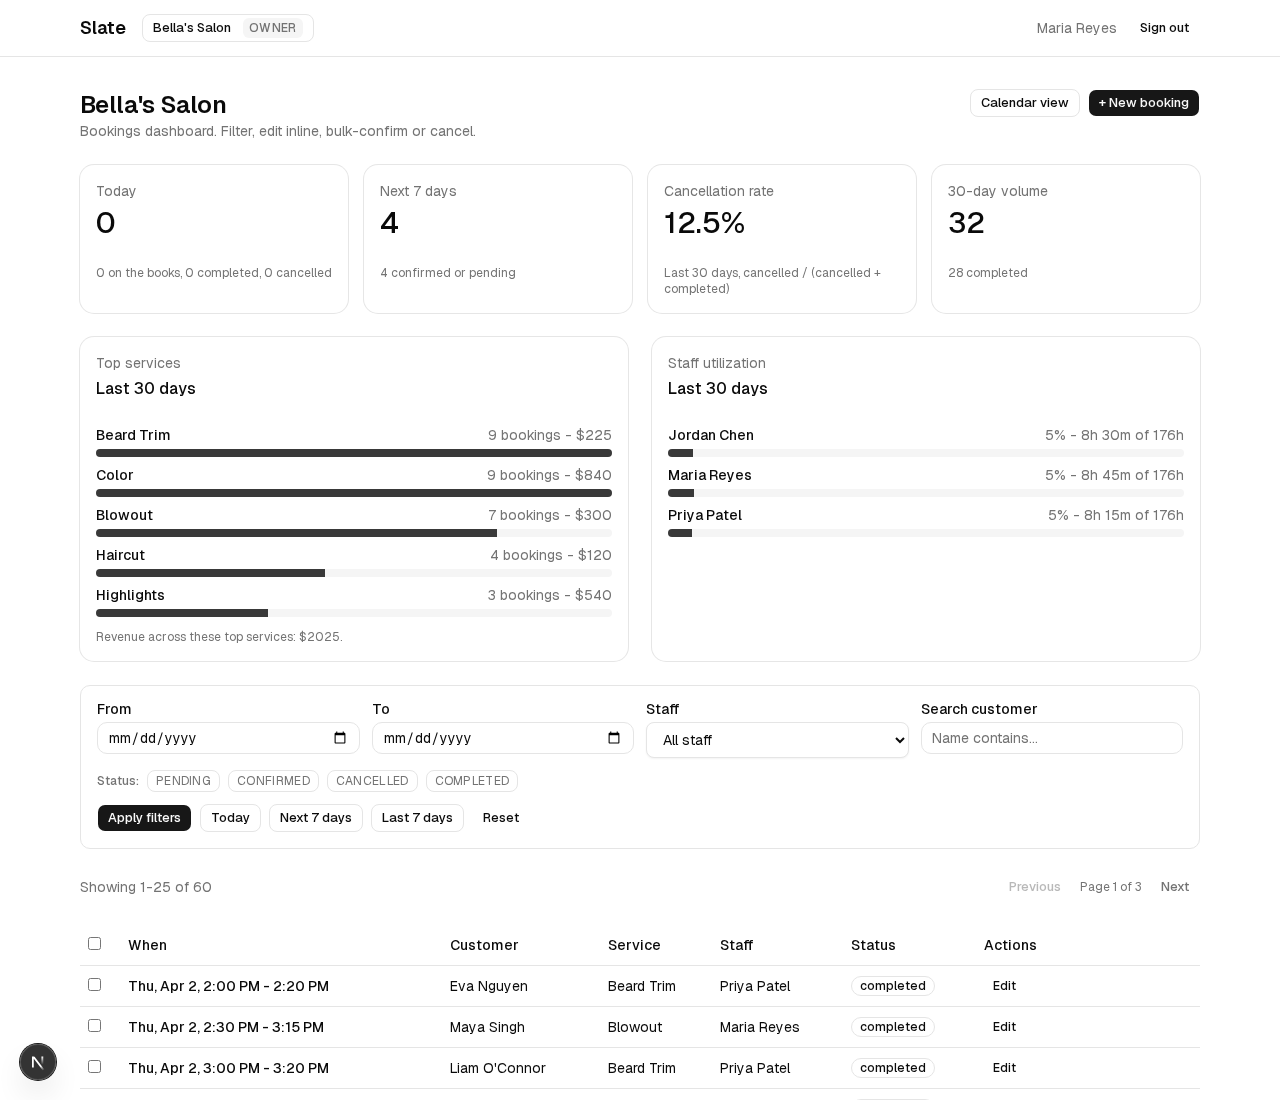Click 'Revenue across these top services: $2025.'
This screenshot has width=1280, height=1100.
[219, 637]
